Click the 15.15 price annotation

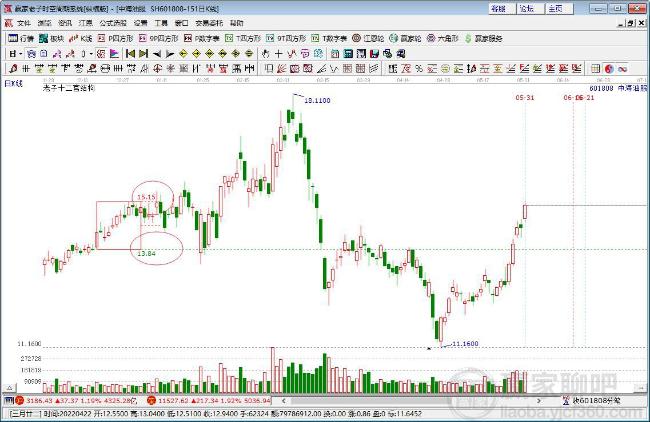146,197
